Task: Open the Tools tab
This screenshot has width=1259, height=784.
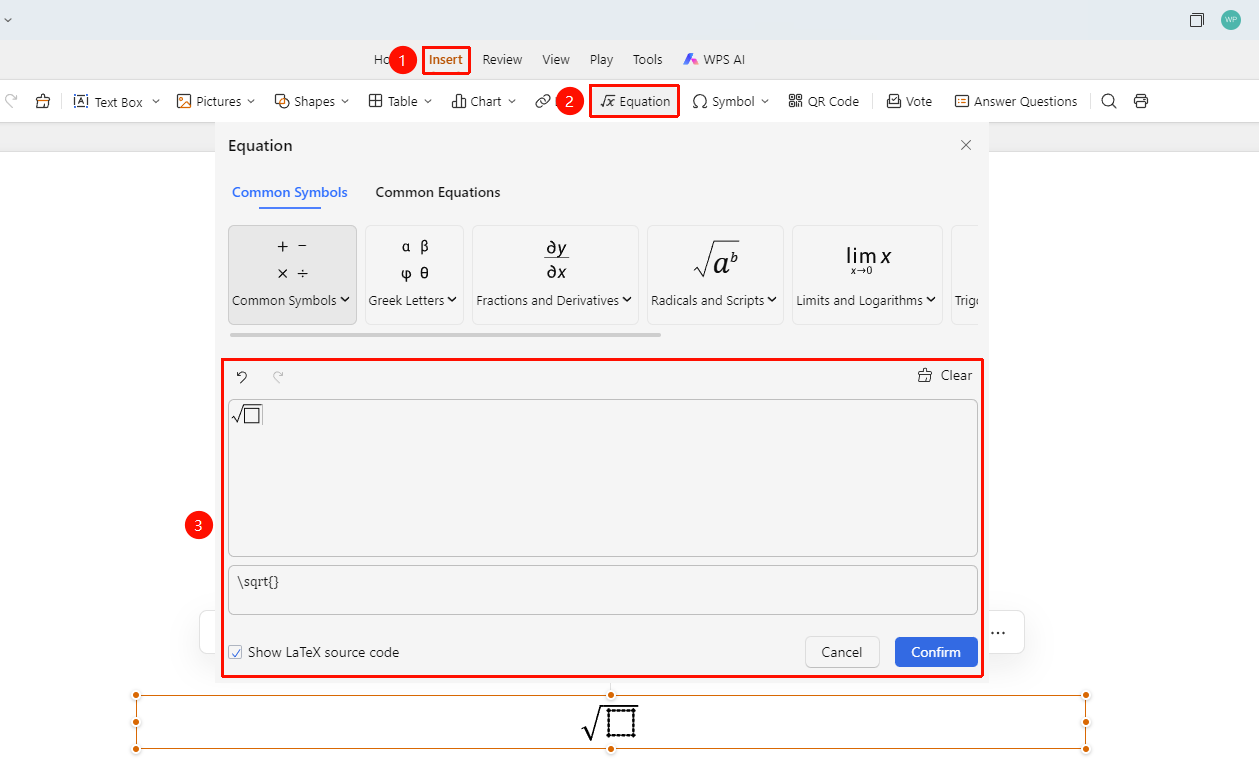Action: pyautogui.click(x=648, y=60)
